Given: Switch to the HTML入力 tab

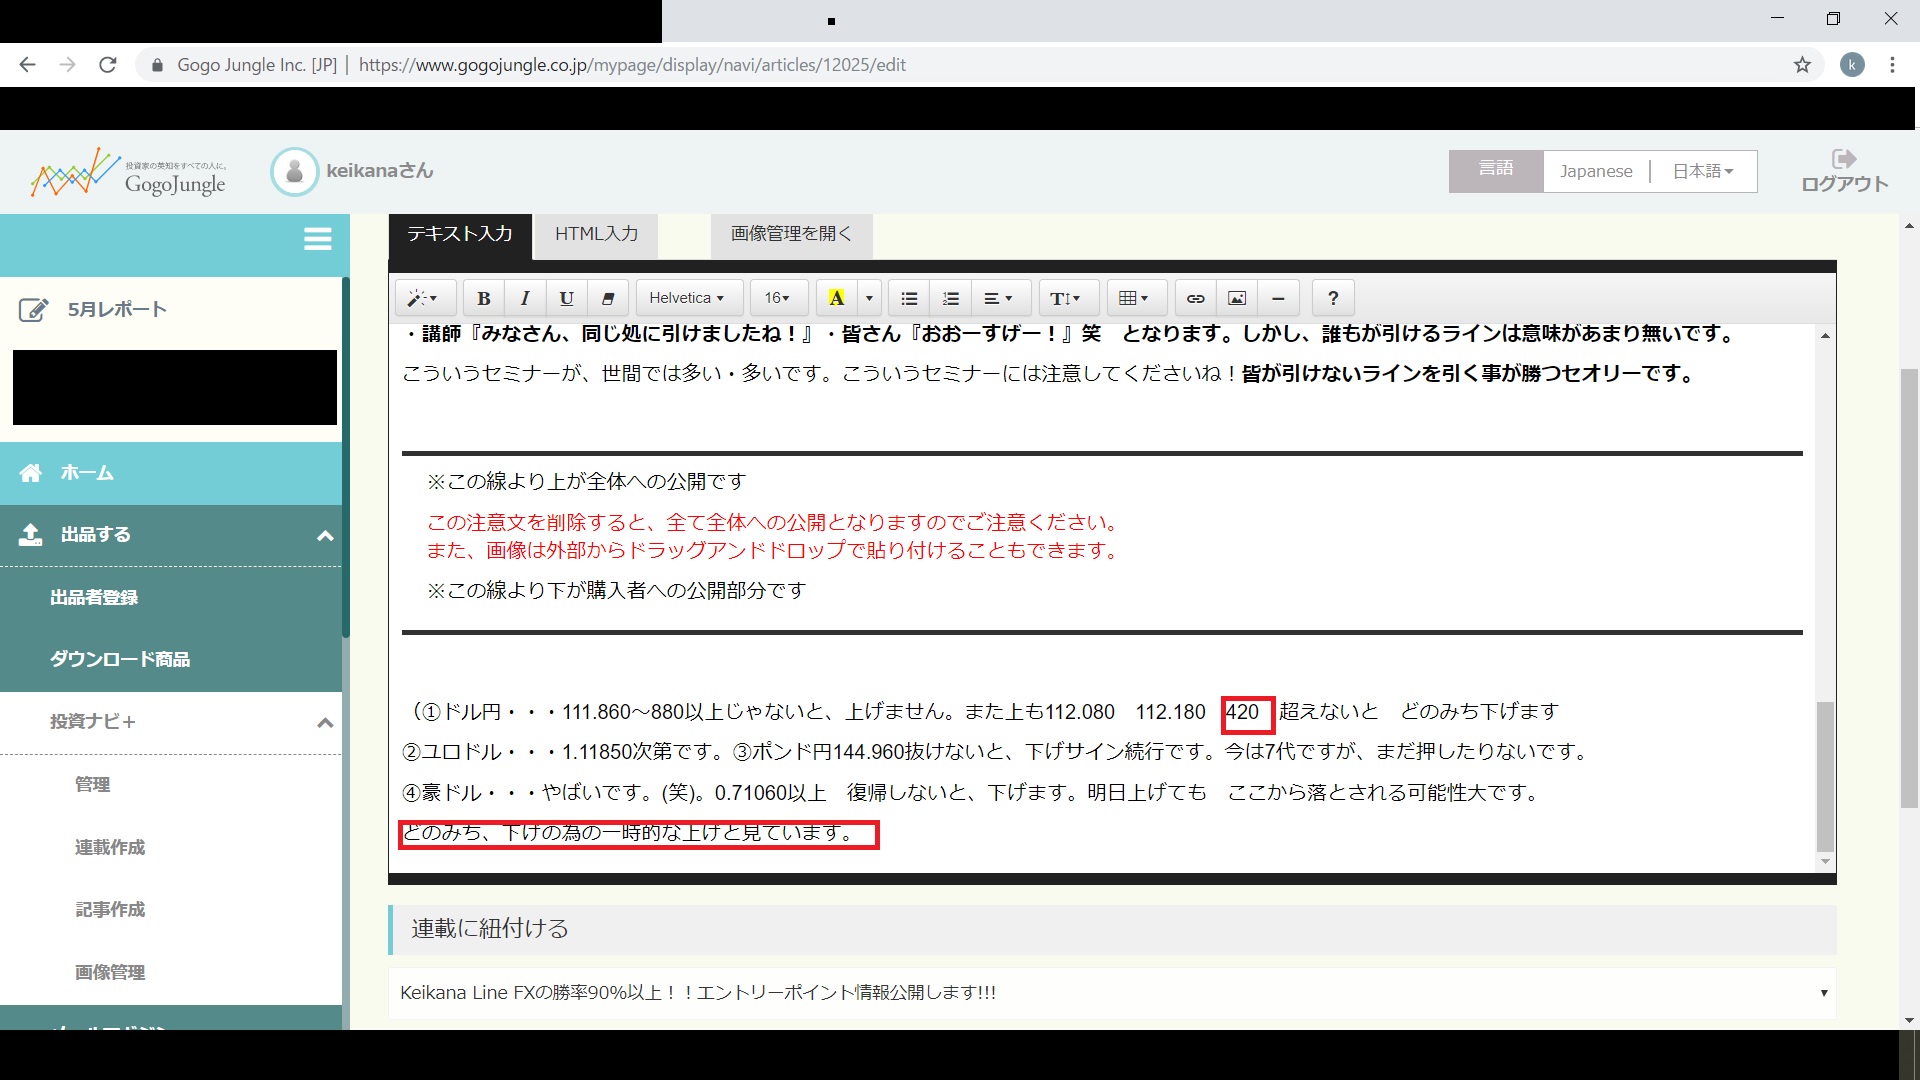Looking at the screenshot, I should [596, 234].
